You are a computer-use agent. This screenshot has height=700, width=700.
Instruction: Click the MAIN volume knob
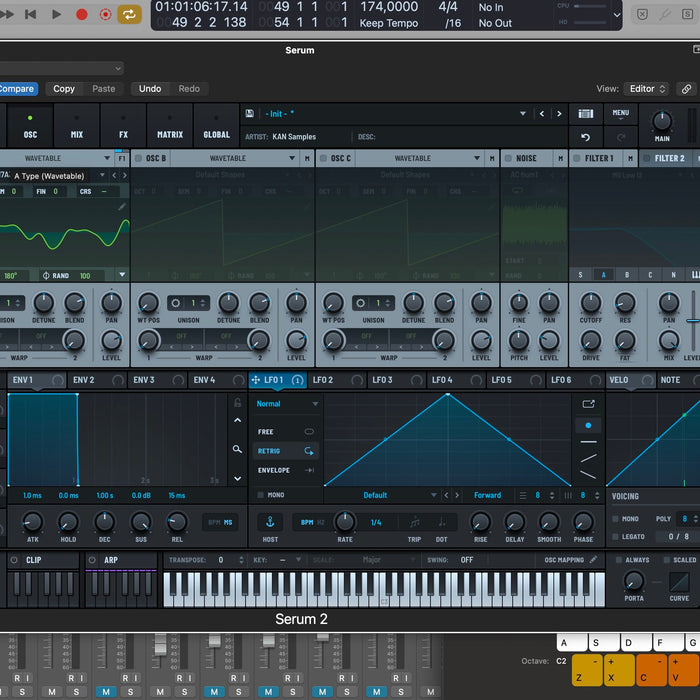662,121
